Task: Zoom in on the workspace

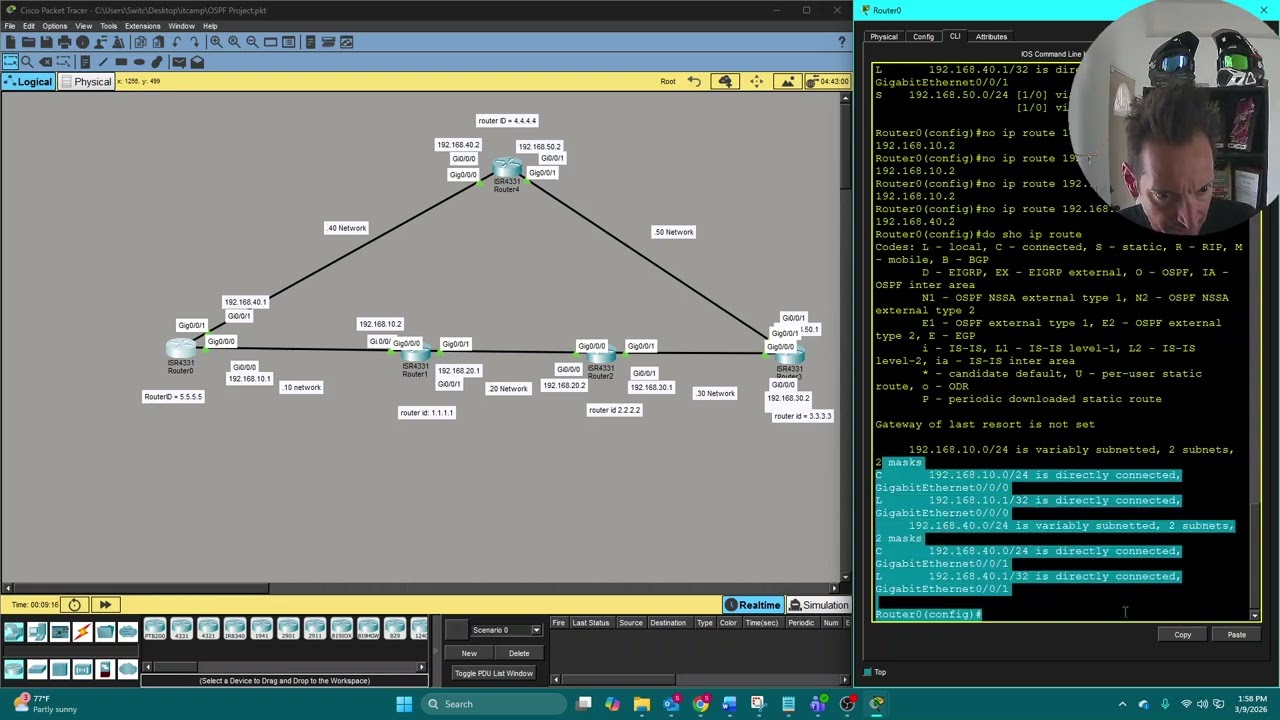Action: [216, 42]
